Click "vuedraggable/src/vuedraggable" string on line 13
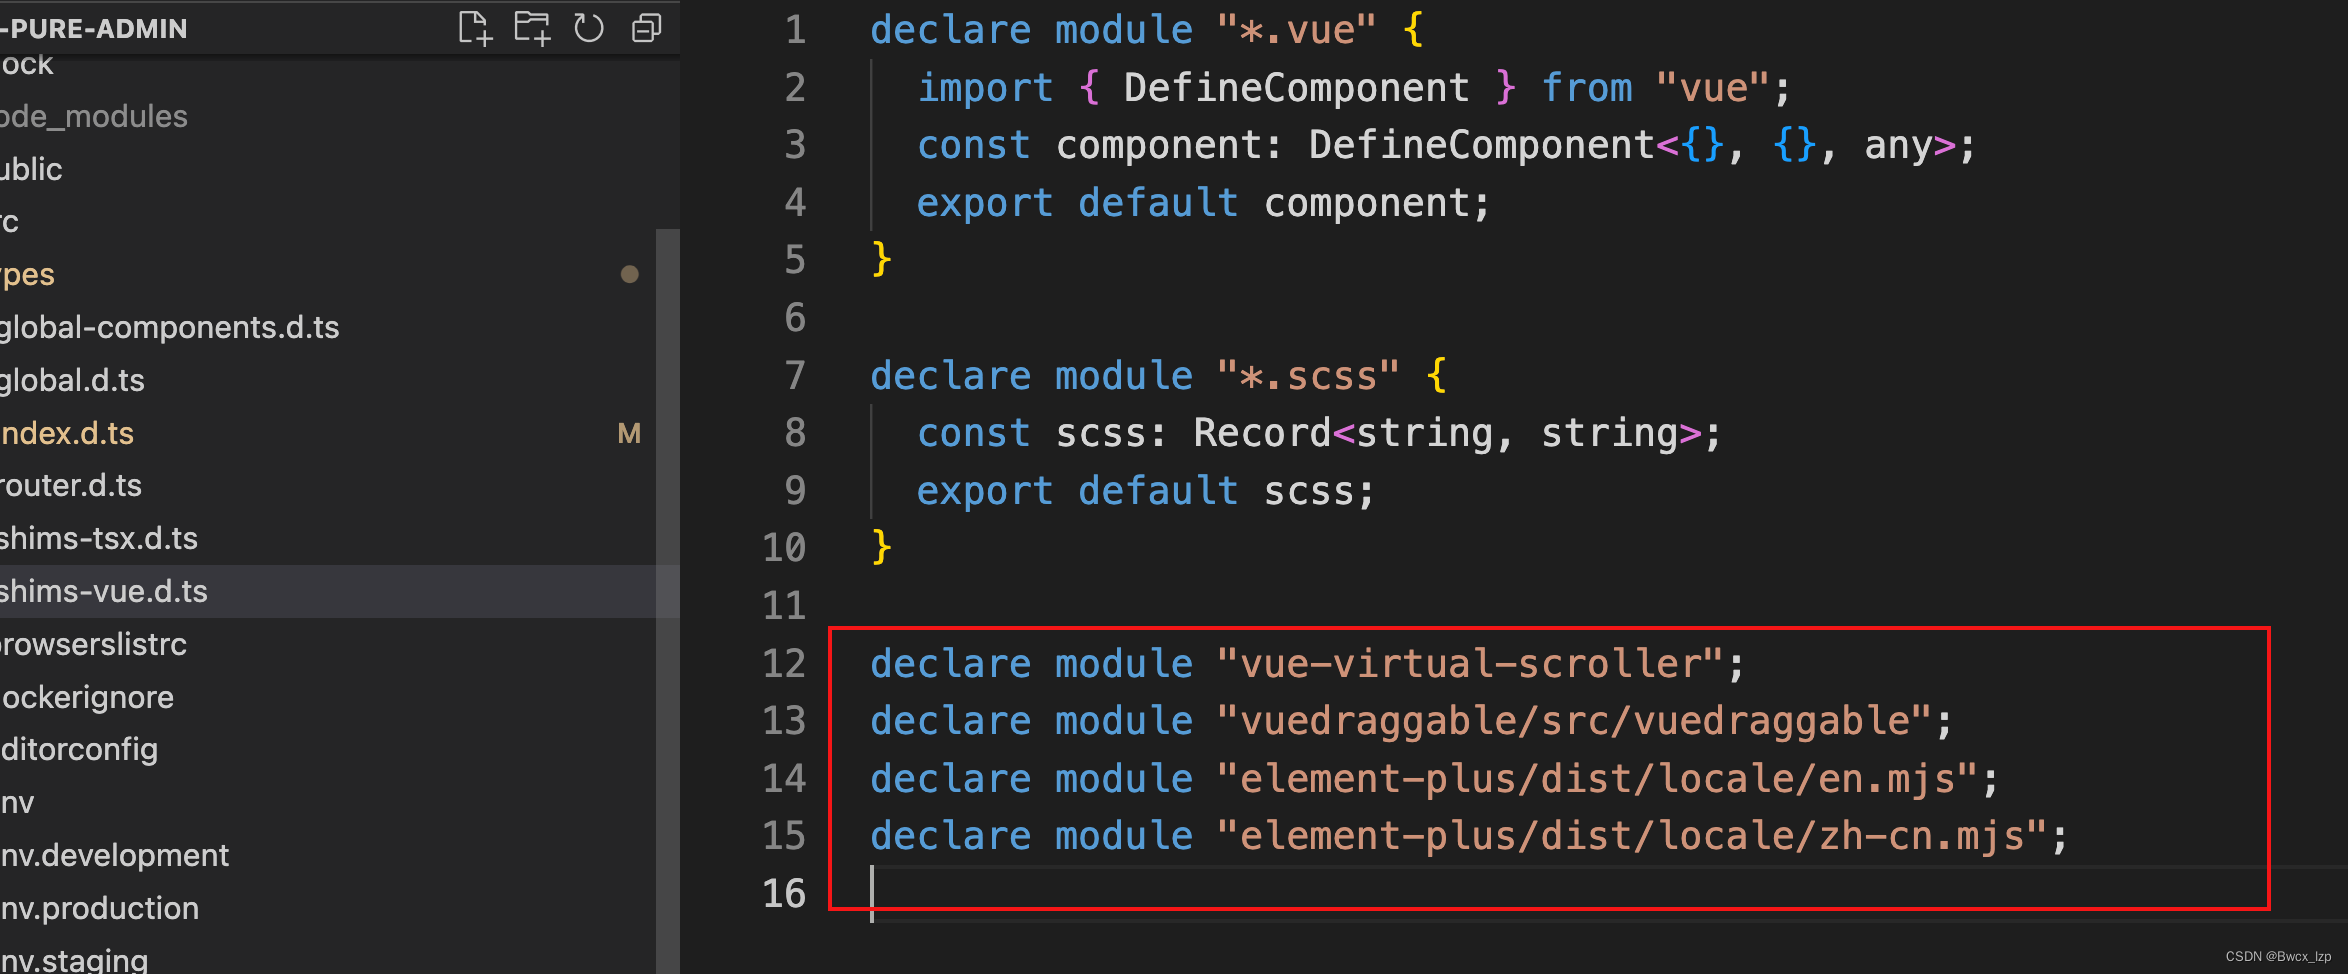This screenshot has width=2348, height=974. pos(1574,721)
